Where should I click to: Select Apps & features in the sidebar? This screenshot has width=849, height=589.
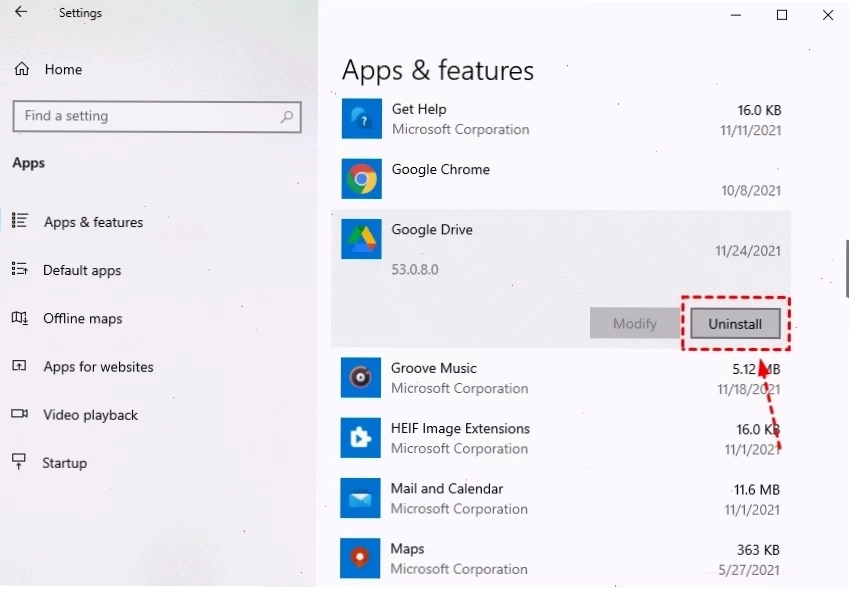(x=93, y=222)
